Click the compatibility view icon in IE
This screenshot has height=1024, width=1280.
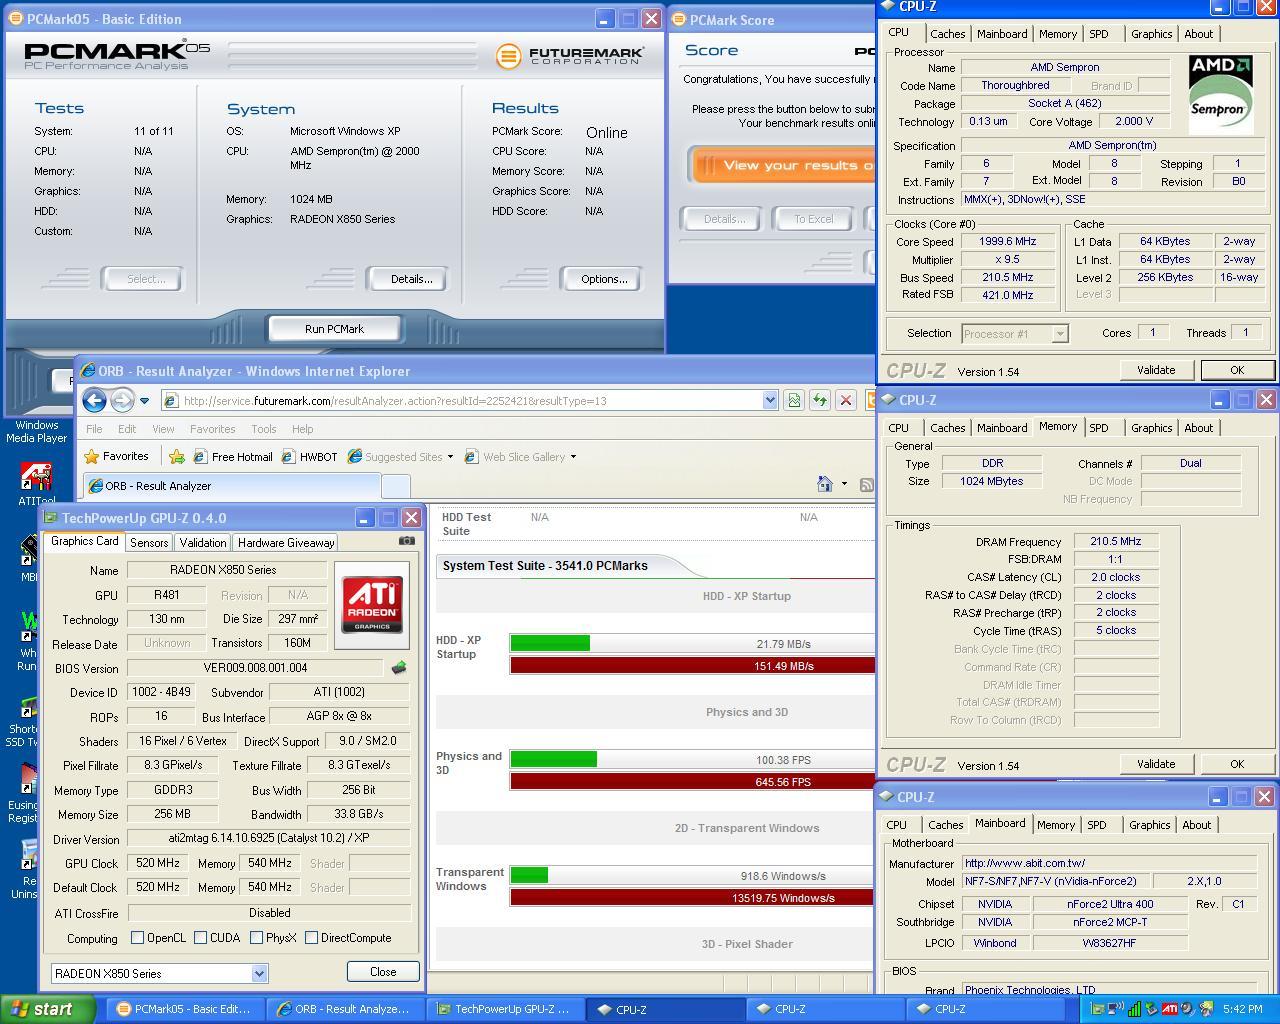pos(794,400)
